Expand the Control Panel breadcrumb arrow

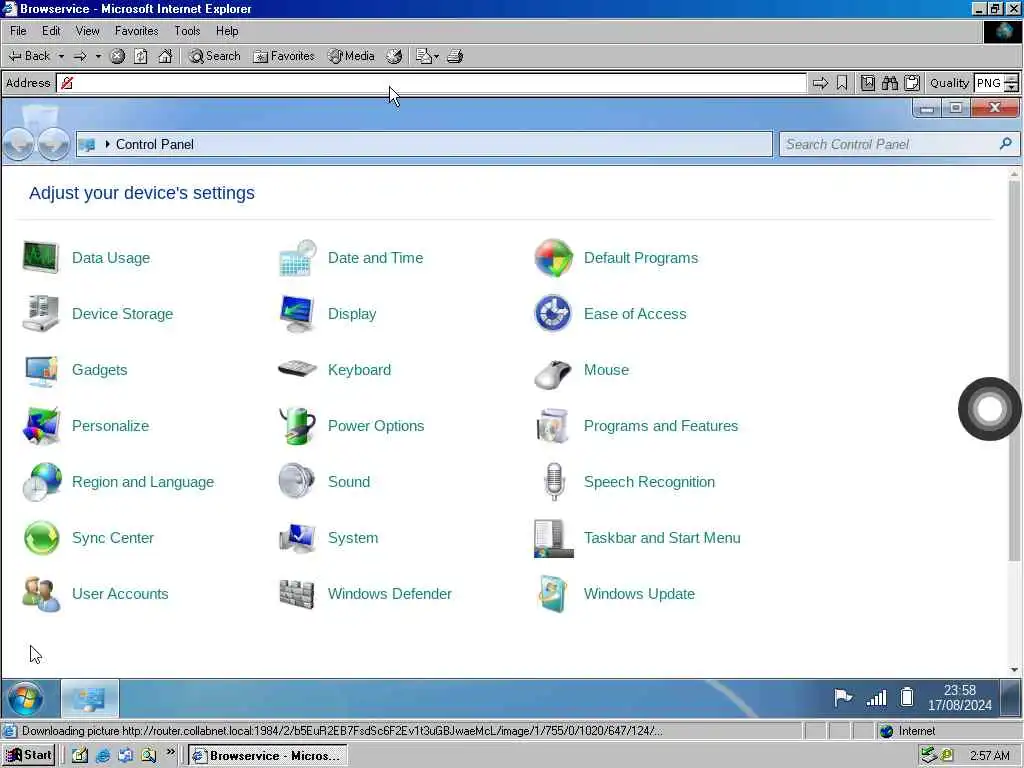point(107,144)
